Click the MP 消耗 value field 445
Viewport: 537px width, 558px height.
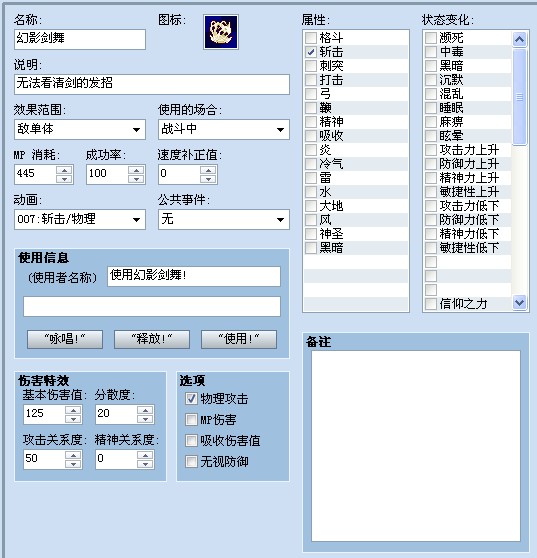click(36, 174)
